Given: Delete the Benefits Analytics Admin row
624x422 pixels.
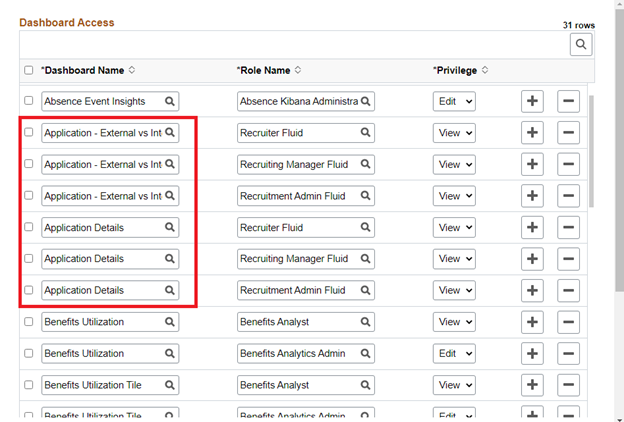Looking at the screenshot, I should [x=568, y=354].
